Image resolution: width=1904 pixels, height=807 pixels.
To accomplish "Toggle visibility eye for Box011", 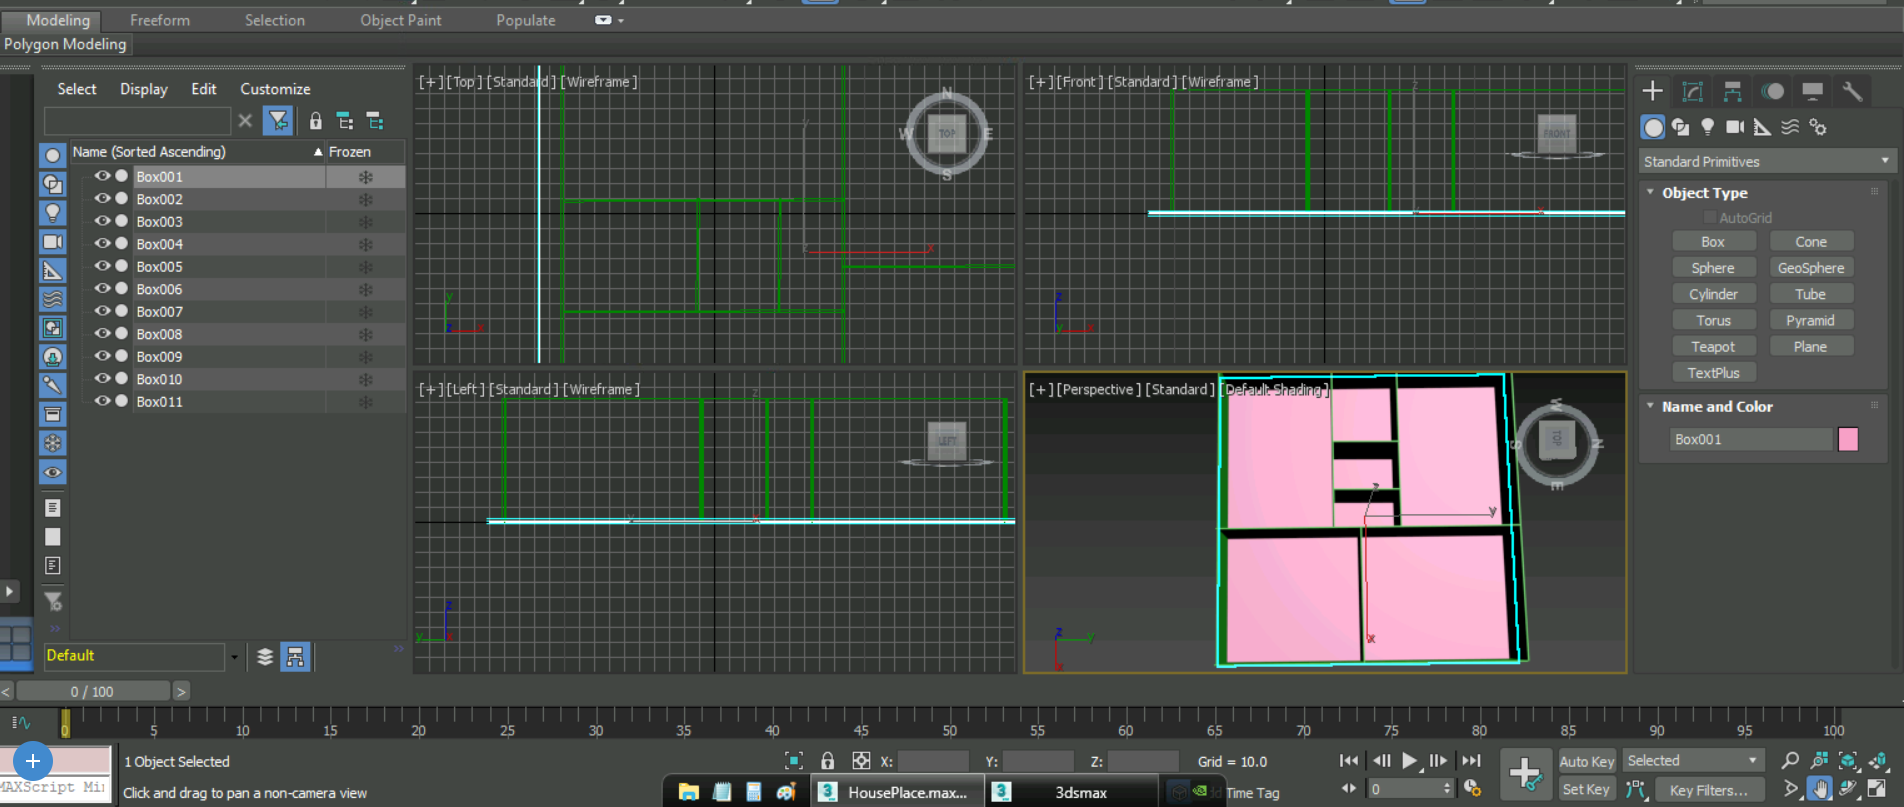I will (x=102, y=401).
